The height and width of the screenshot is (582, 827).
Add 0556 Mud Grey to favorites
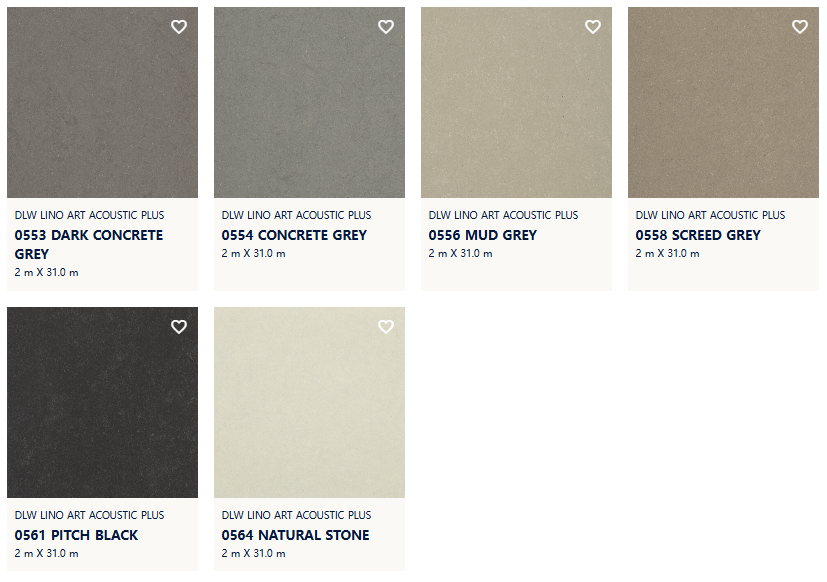[x=593, y=26]
